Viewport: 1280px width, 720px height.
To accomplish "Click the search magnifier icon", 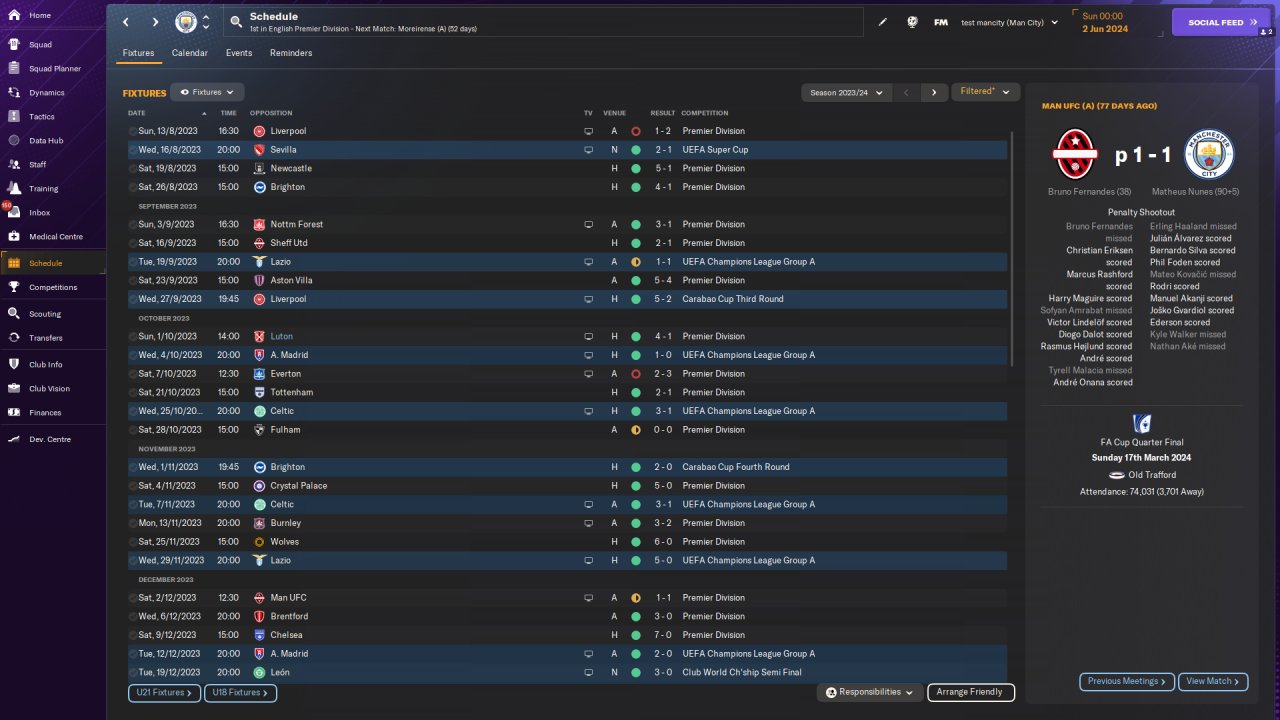I will 235,22.
